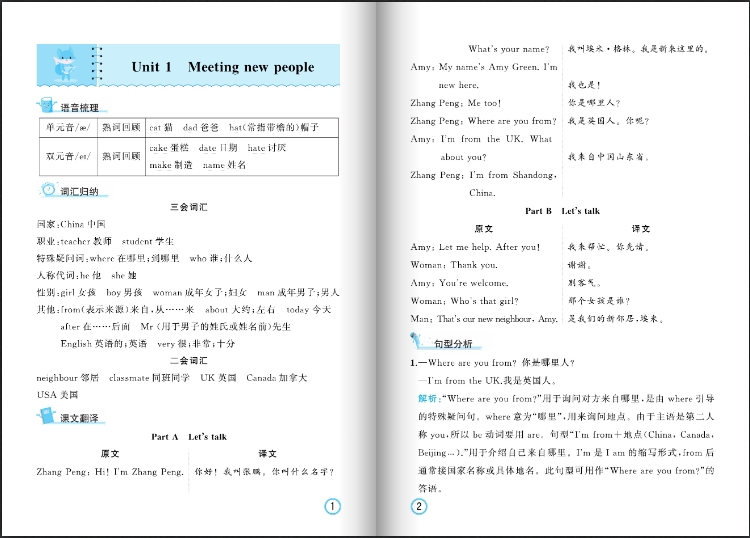Click 'USA 美国' vocabulary entry

(57, 395)
